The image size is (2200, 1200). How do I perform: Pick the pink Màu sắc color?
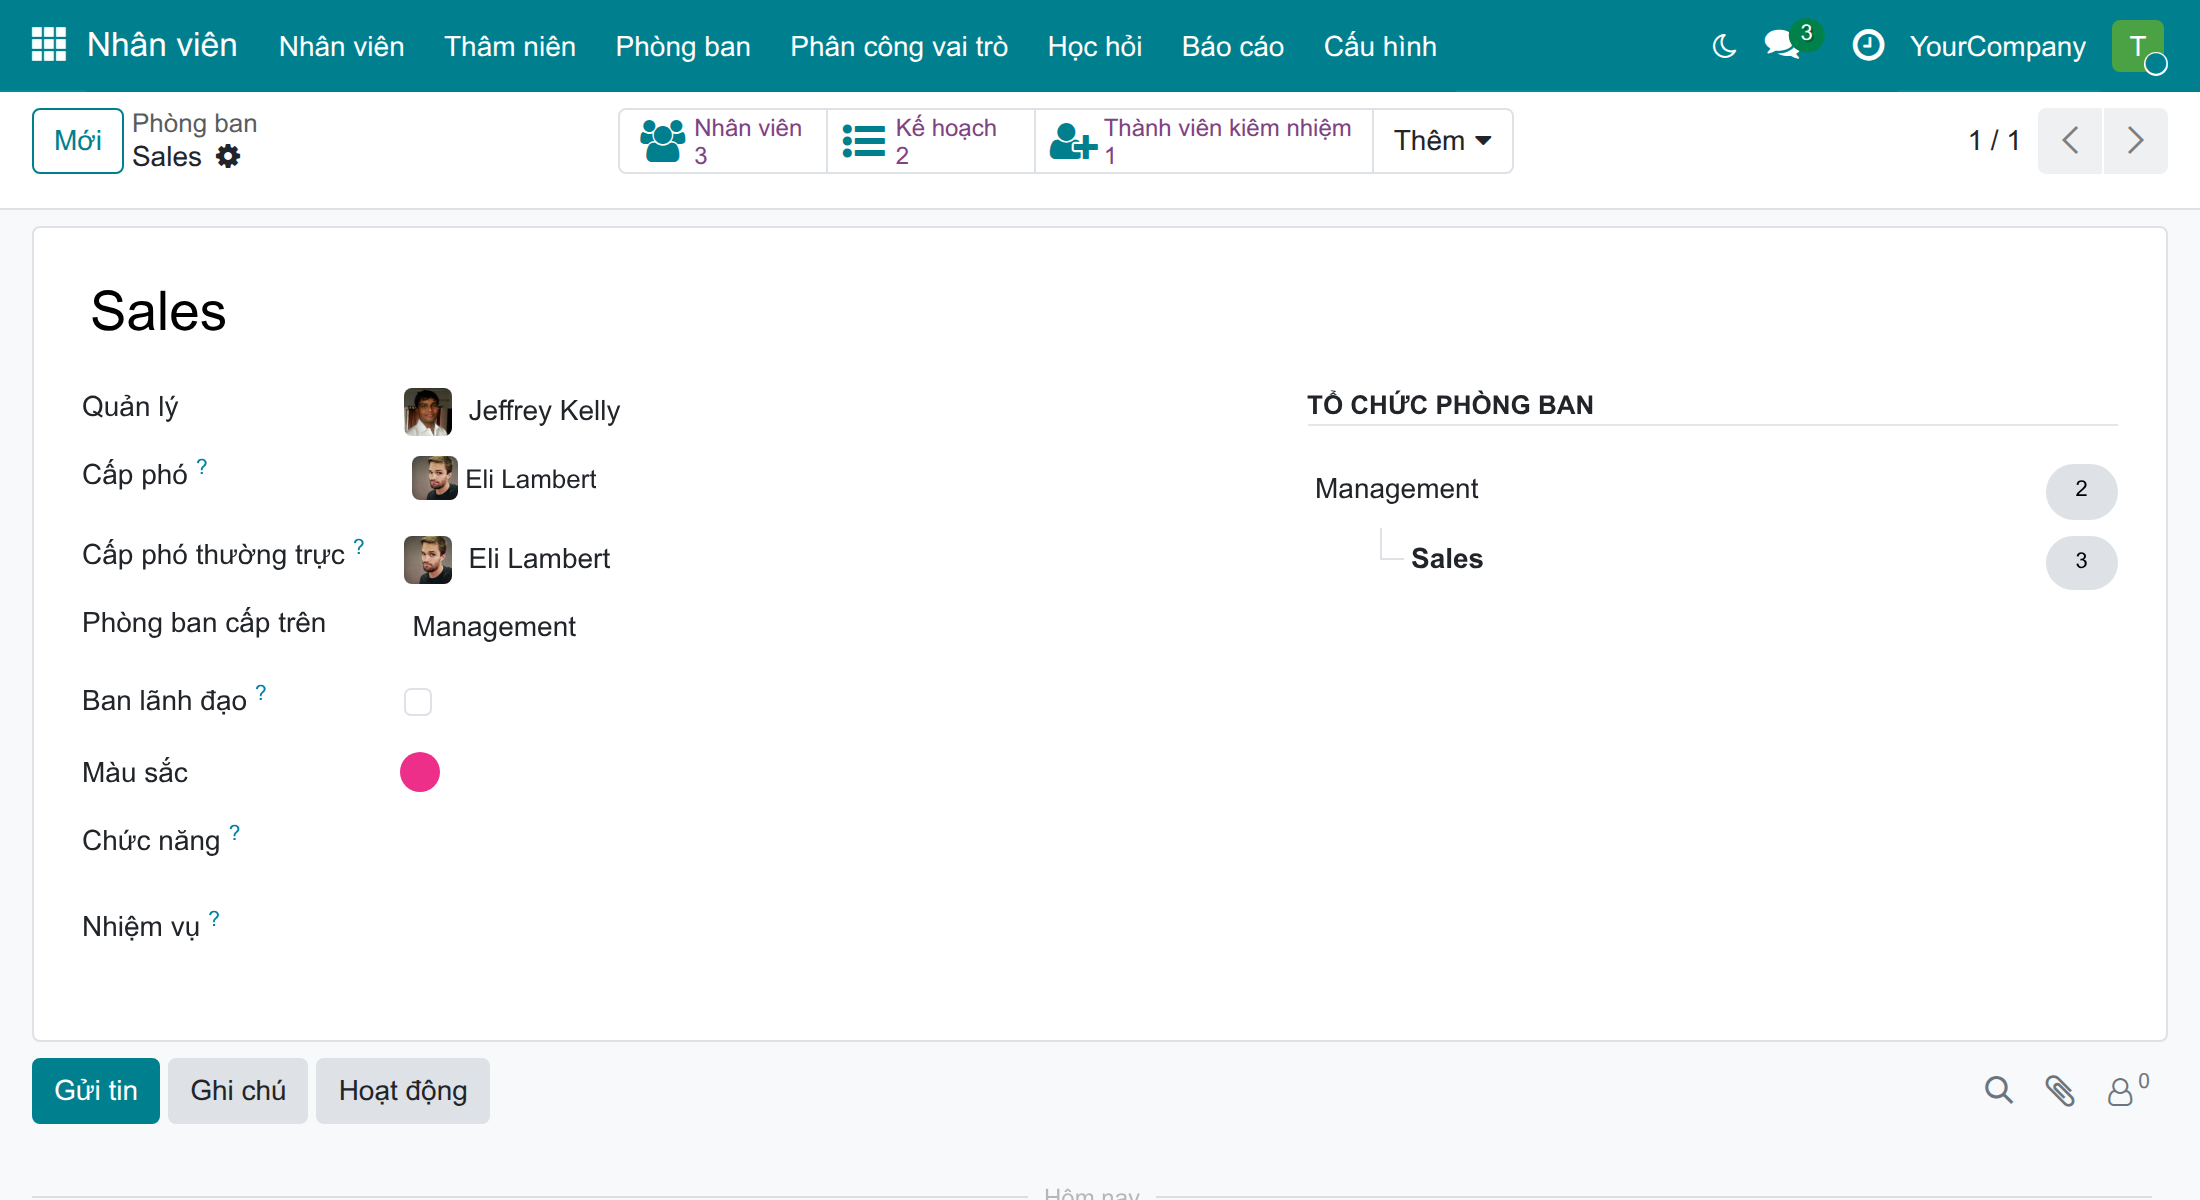point(420,772)
